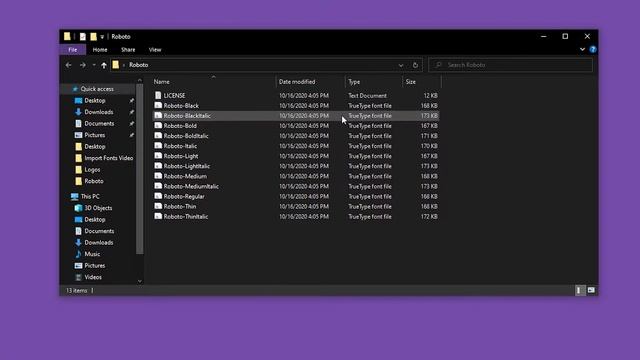
Task: Open Customize Quick Access Toolbar dropdown
Action: [x=102, y=37]
